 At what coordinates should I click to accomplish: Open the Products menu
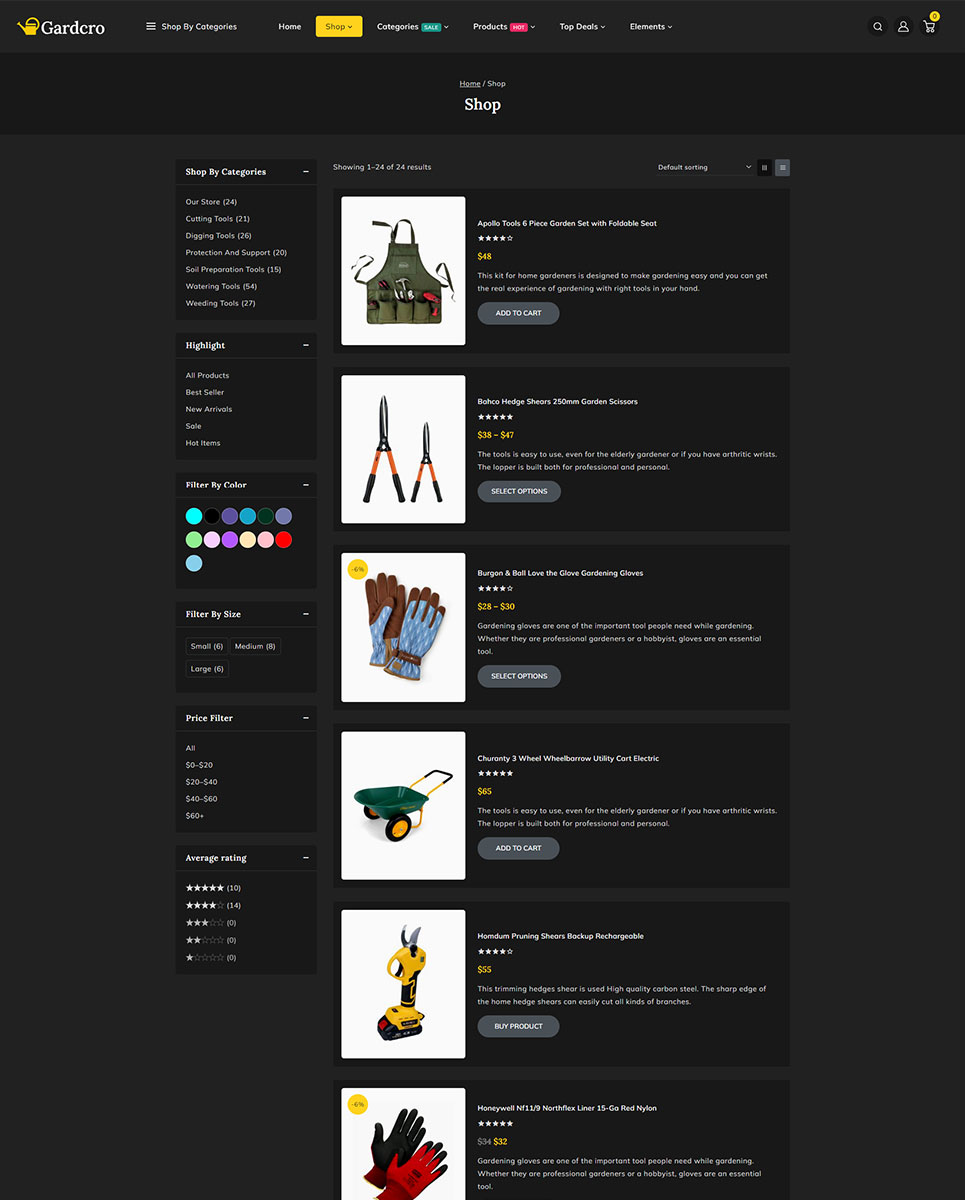(x=504, y=27)
